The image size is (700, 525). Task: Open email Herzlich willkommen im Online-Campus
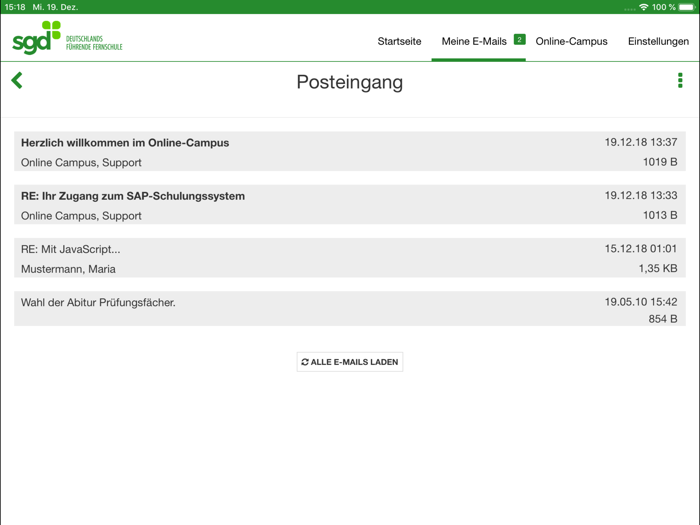(350, 151)
